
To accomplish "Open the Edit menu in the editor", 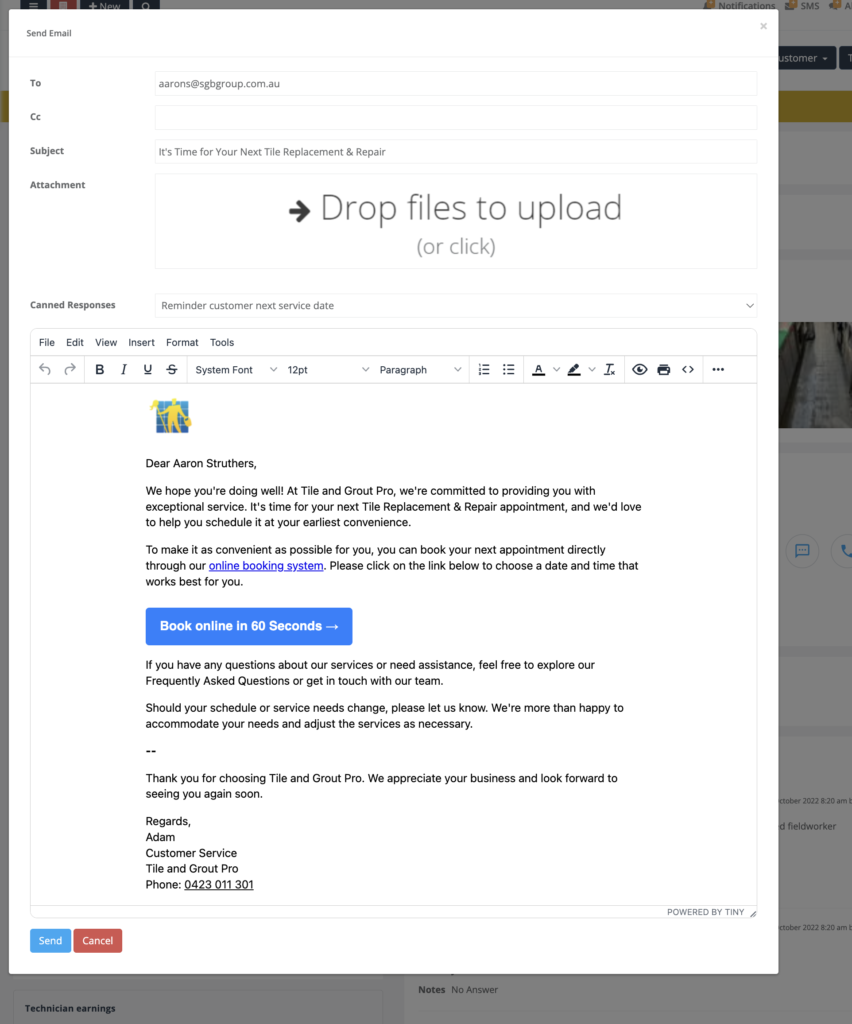I will (74, 342).
